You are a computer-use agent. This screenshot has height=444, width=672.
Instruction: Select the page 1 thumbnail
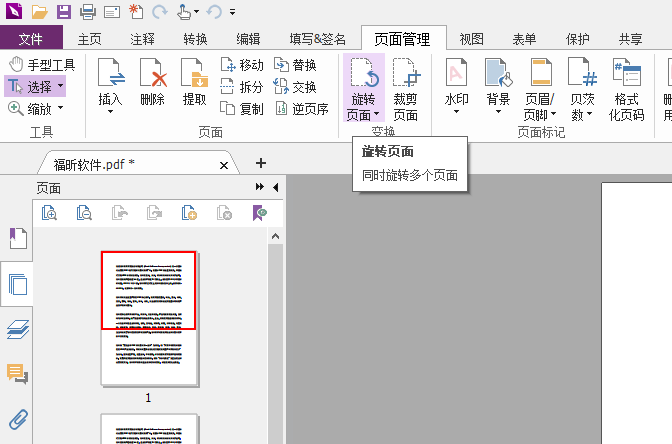point(149,318)
